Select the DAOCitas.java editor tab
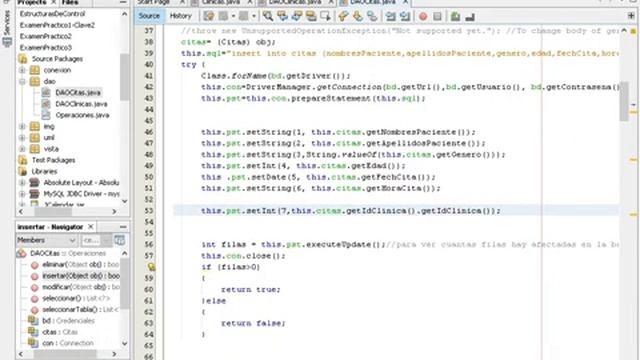640x360 pixels. tap(372, 2)
